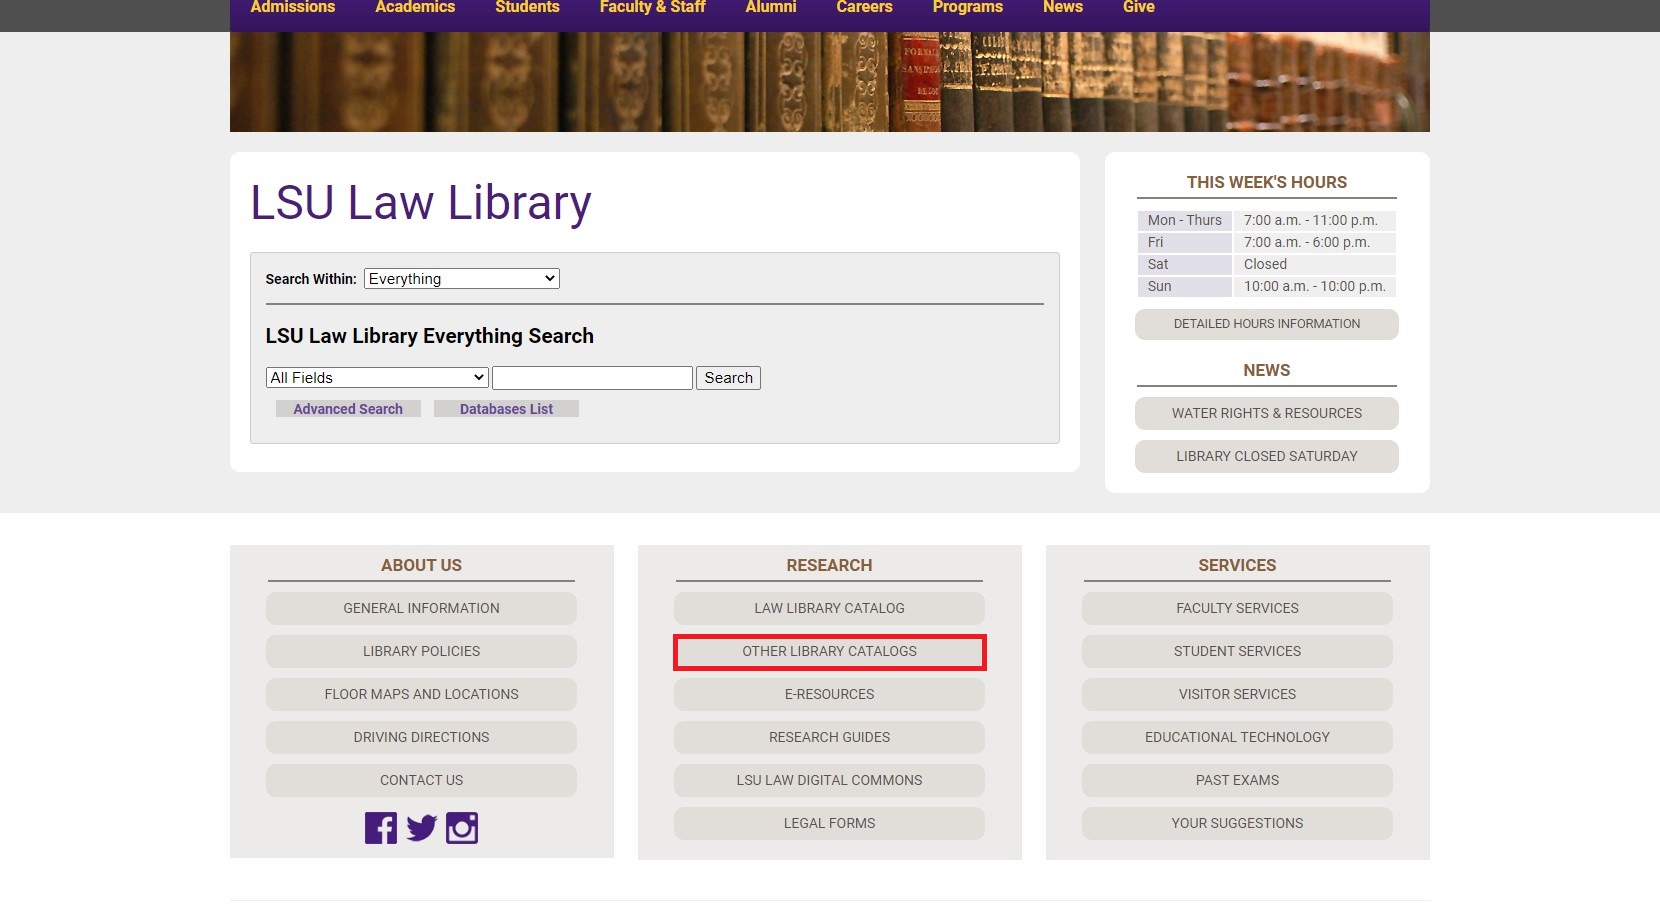Open the News menu item
Image resolution: width=1660 pixels, height=906 pixels.
[1063, 7]
